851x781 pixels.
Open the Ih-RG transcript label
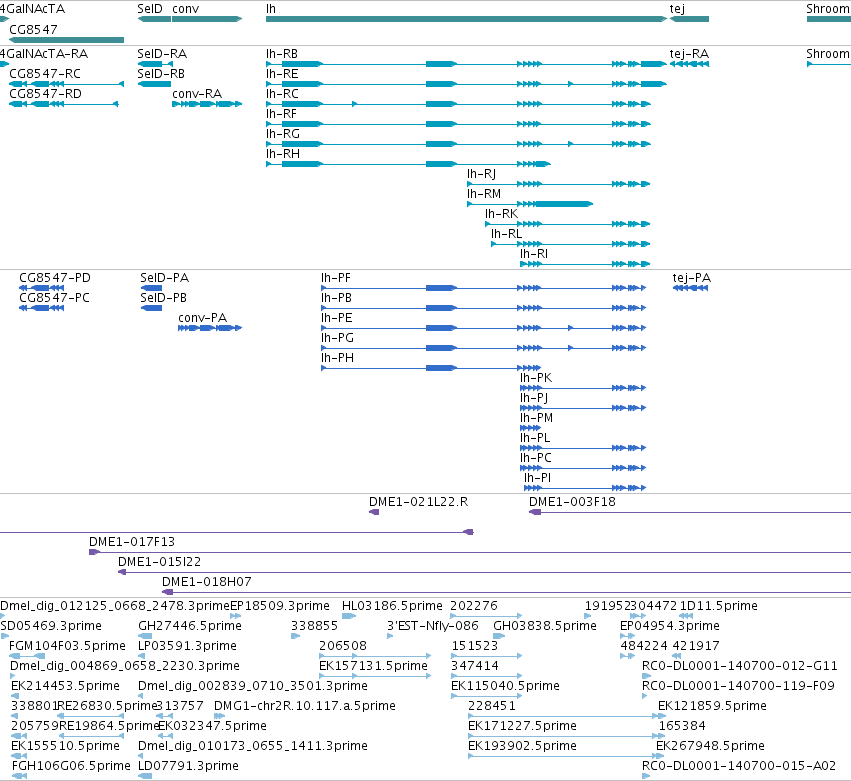[x=283, y=134]
